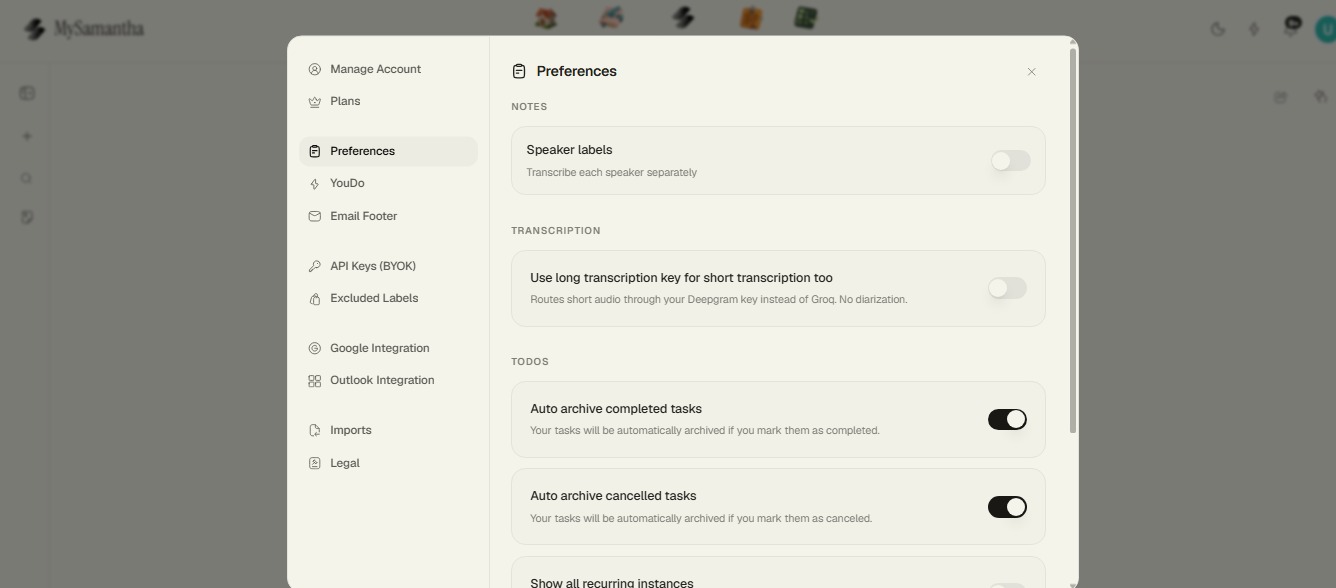Click 'Transcribe each speaker separately' text
The image size is (1336, 588).
(x=612, y=173)
